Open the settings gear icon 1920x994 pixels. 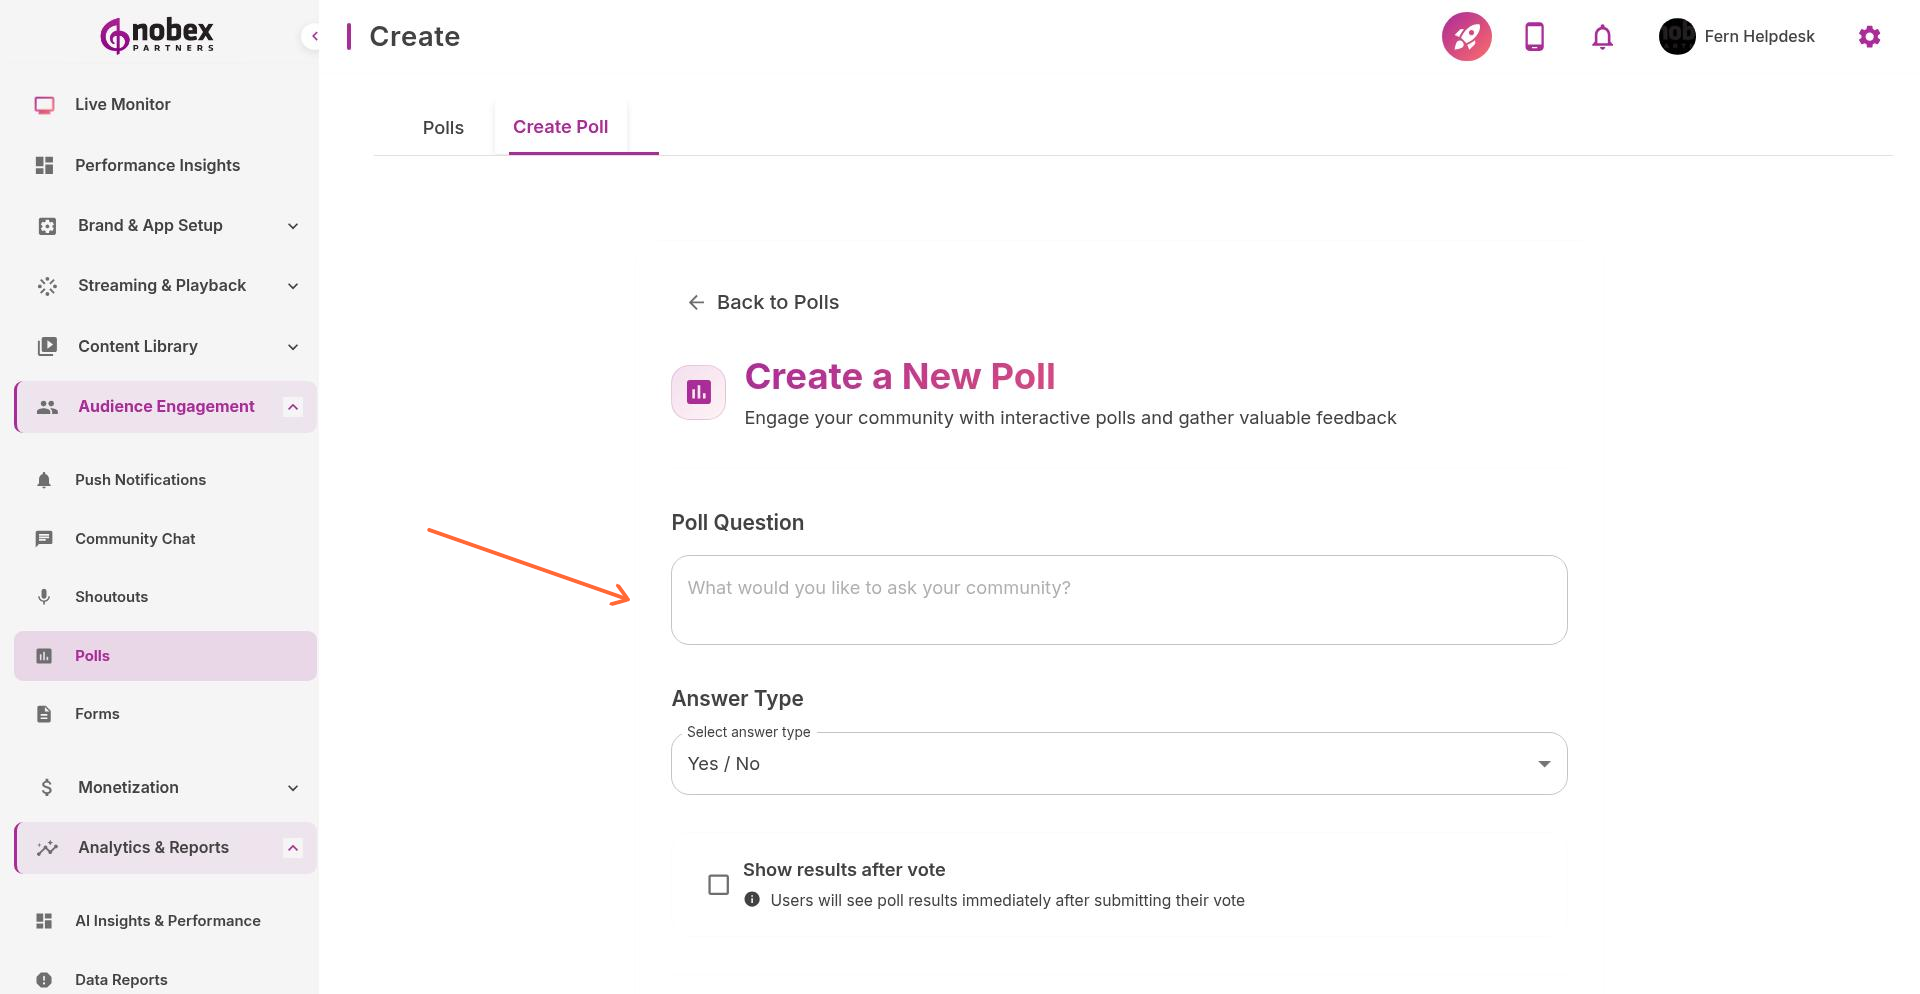pos(1869,36)
